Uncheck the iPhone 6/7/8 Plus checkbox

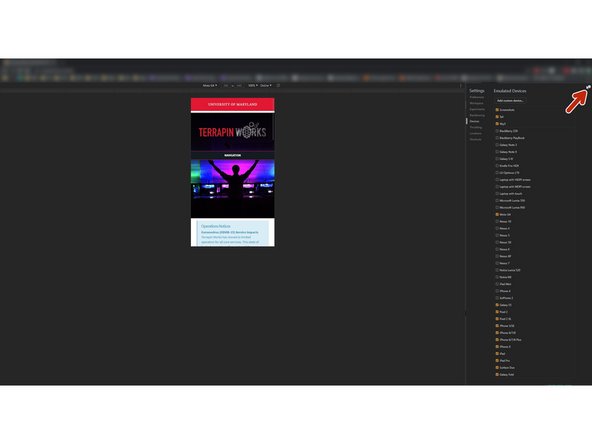pyautogui.click(x=497, y=340)
